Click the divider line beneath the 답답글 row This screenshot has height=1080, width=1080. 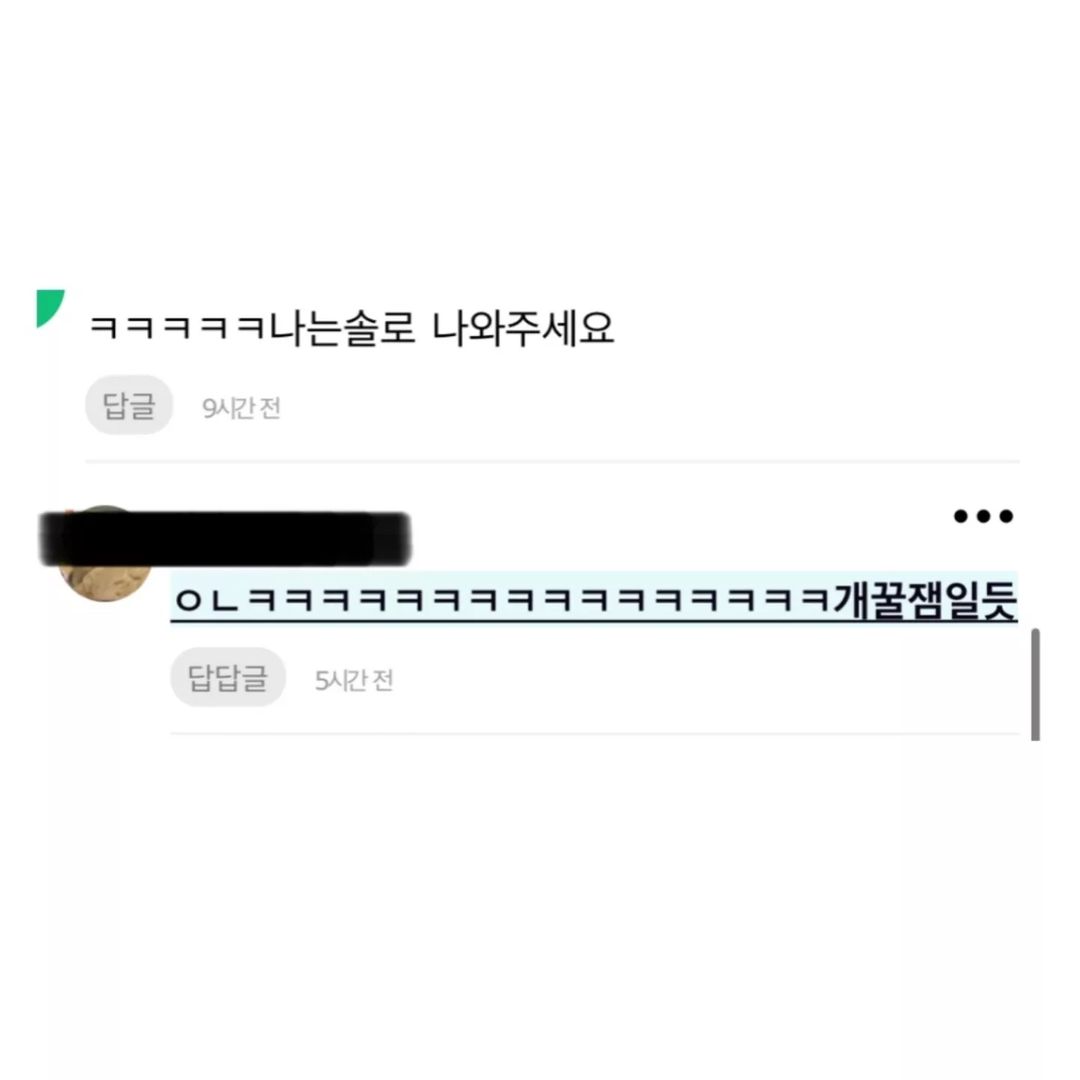595,734
